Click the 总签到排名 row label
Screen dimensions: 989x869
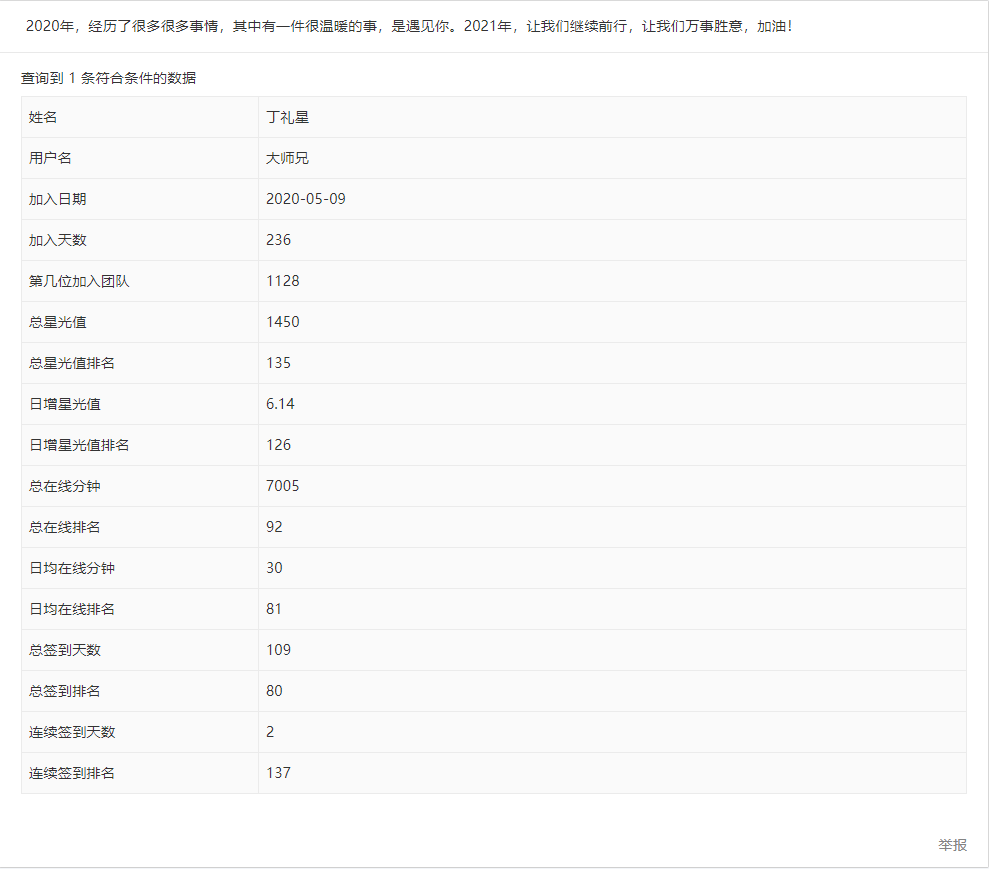[x=64, y=691]
